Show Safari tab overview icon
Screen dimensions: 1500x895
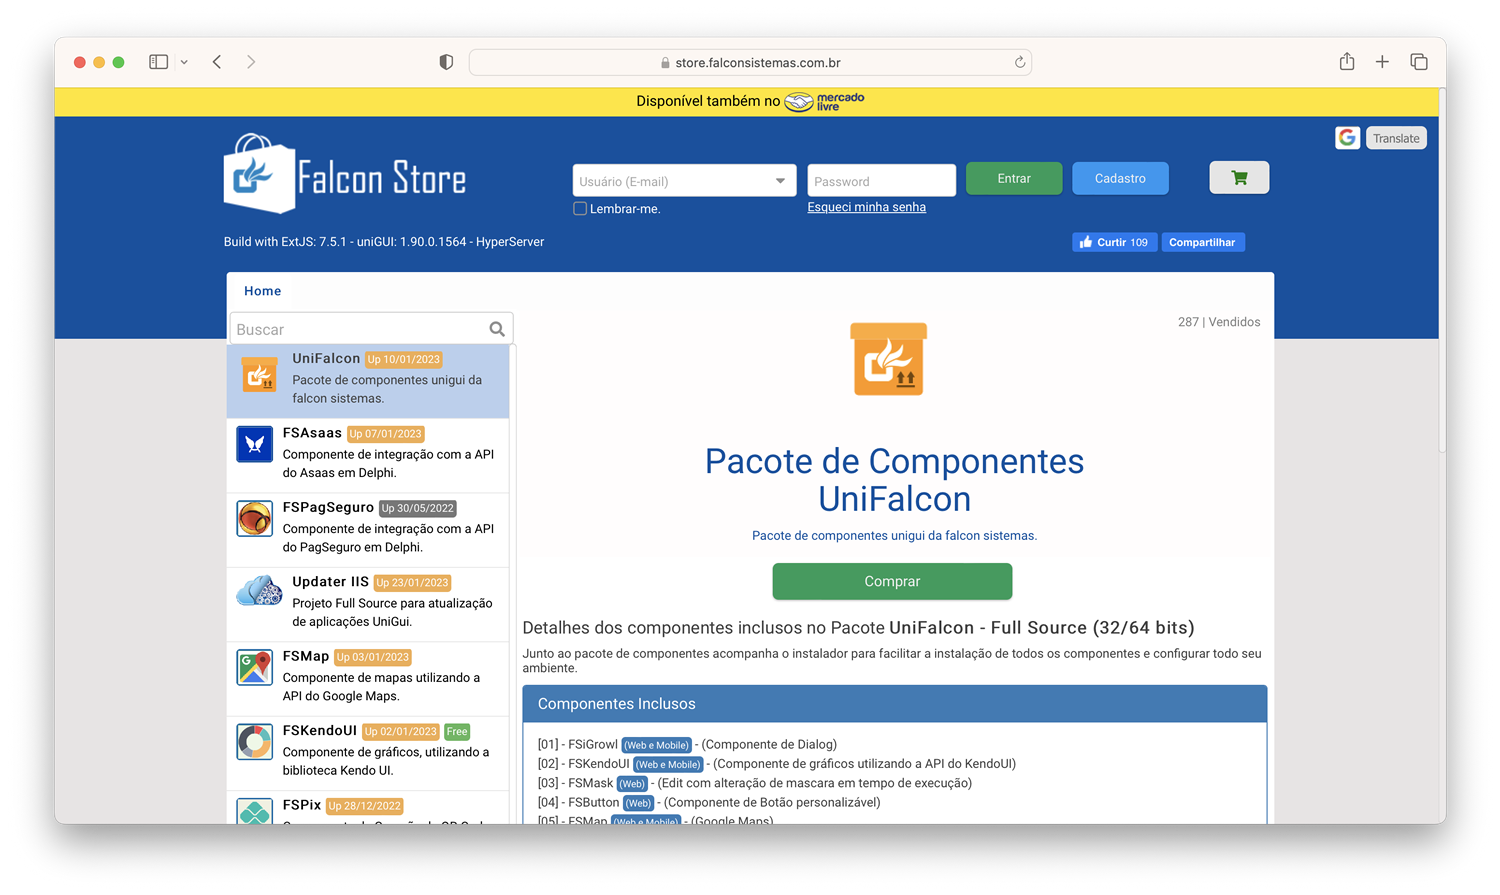[x=1419, y=62]
